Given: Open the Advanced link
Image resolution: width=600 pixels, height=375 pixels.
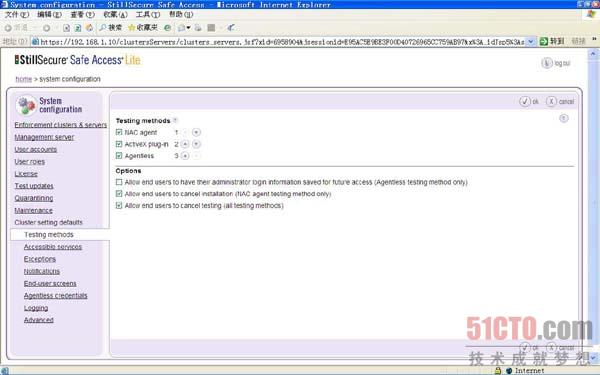Looking at the screenshot, I should pos(39,320).
